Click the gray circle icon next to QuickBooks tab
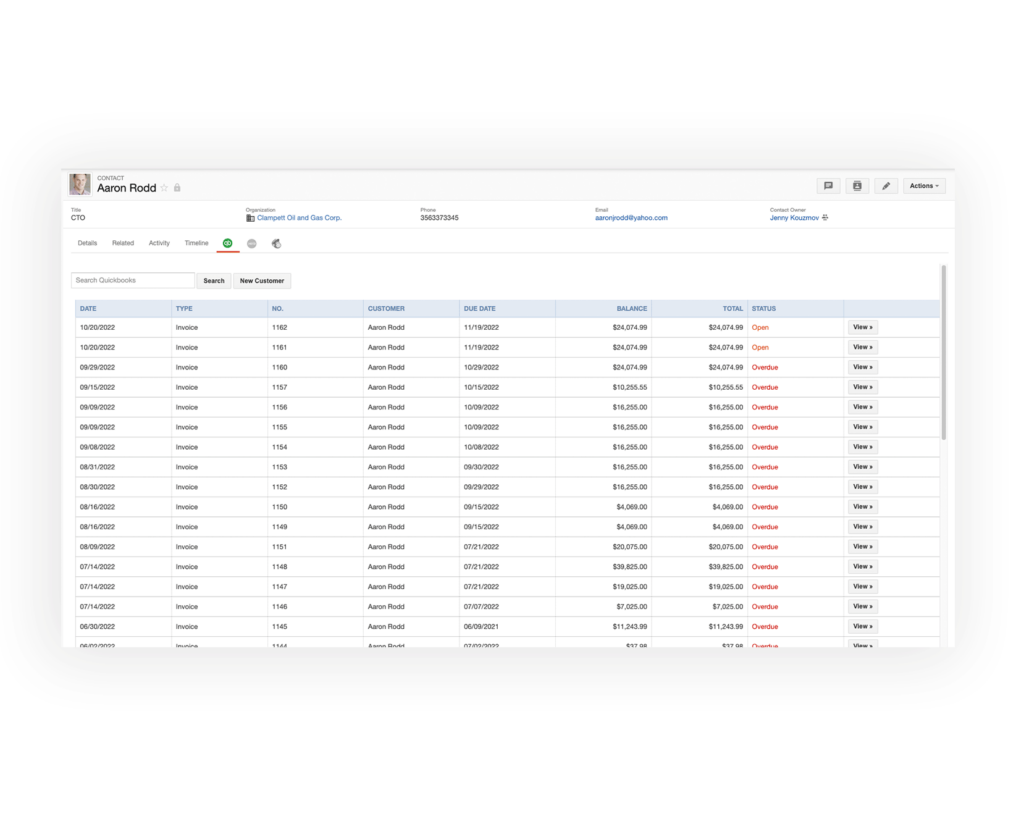The image size is (1024, 840). pos(252,243)
